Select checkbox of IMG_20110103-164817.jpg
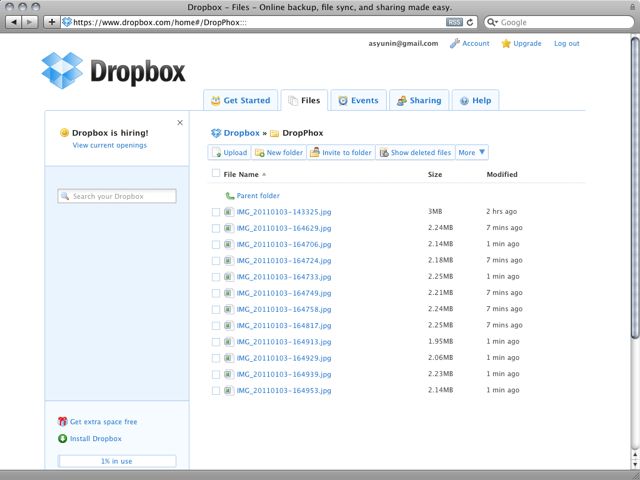640x480 pixels. coord(216,326)
